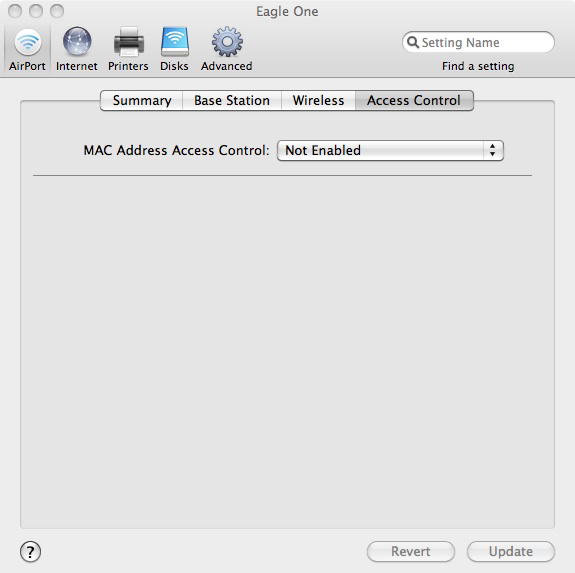Click the AirPort text label in toolbar
The image size is (575, 573).
[x=27, y=66]
